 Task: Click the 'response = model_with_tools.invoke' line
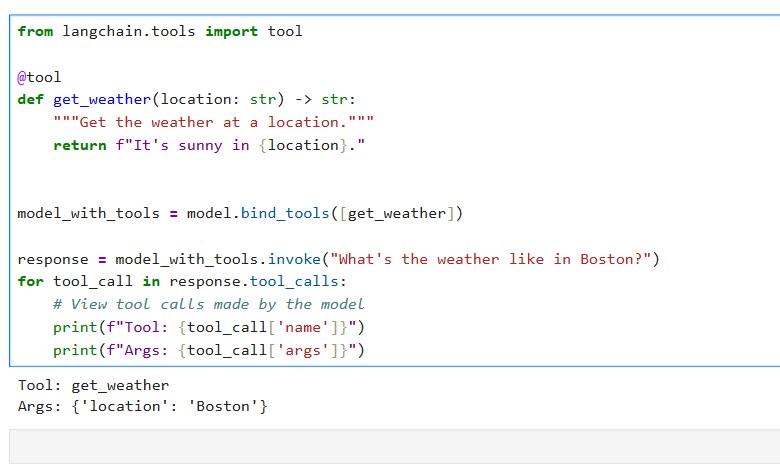[x=338, y=259]
